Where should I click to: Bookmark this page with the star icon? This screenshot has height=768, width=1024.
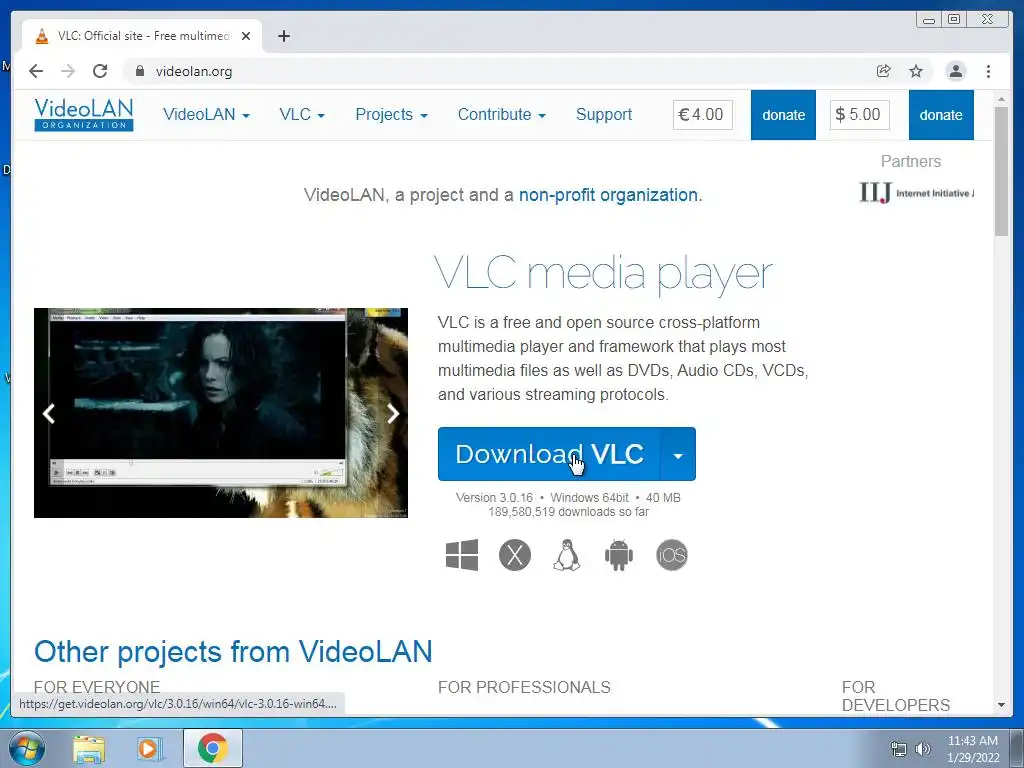coord(916,71)
